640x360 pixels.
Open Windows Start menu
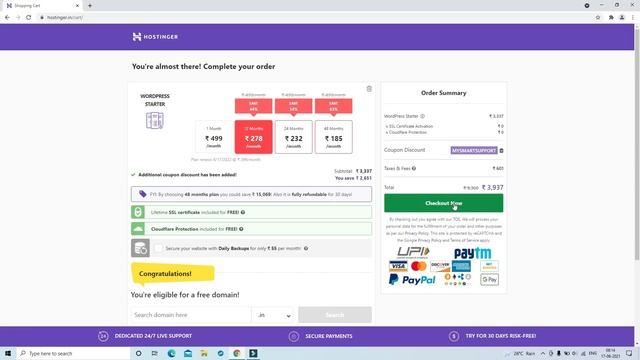click(x=8, y=353)
